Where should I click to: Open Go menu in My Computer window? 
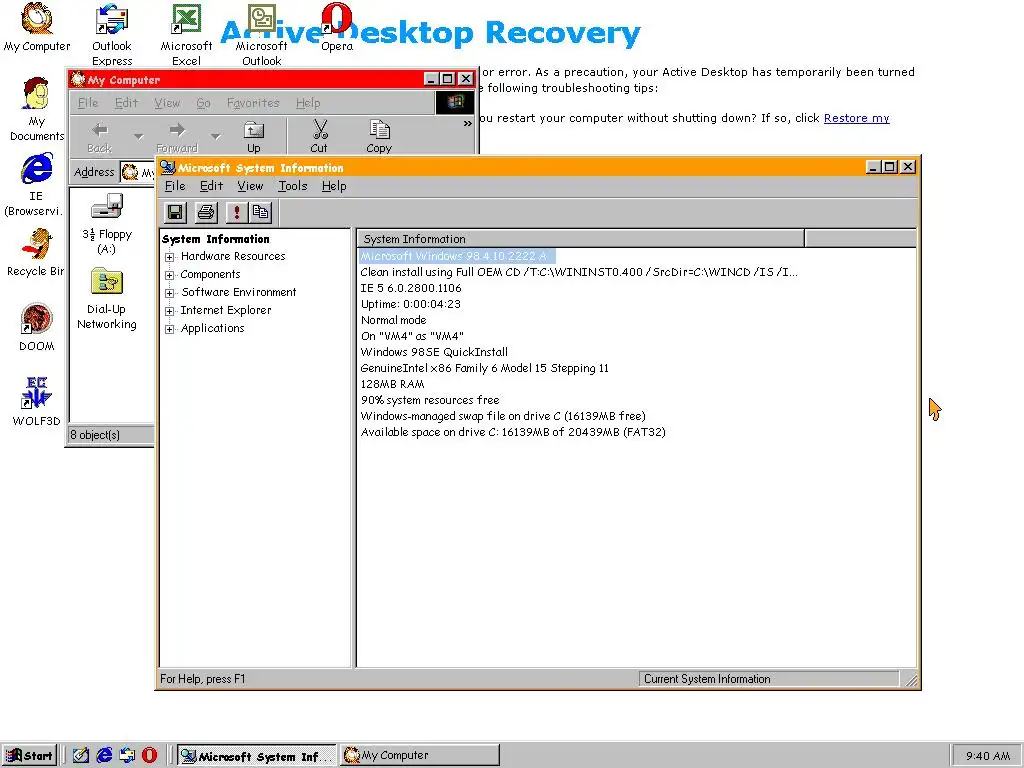203,103
